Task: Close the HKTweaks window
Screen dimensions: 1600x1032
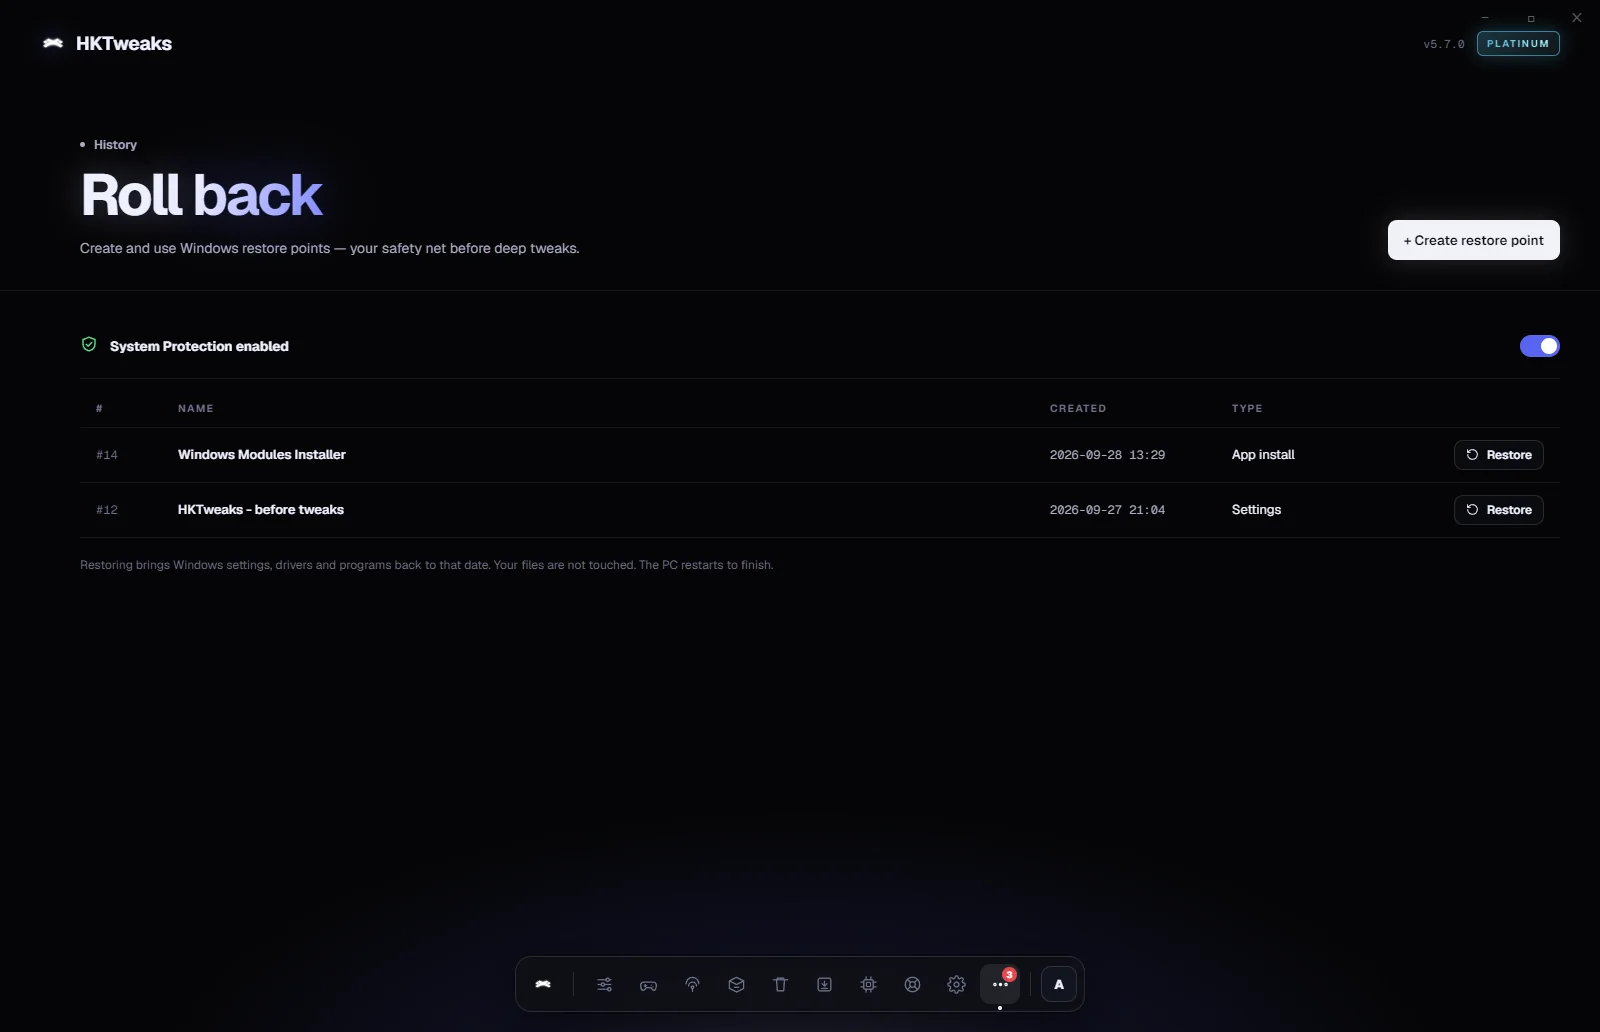Action: [1577, 18]
